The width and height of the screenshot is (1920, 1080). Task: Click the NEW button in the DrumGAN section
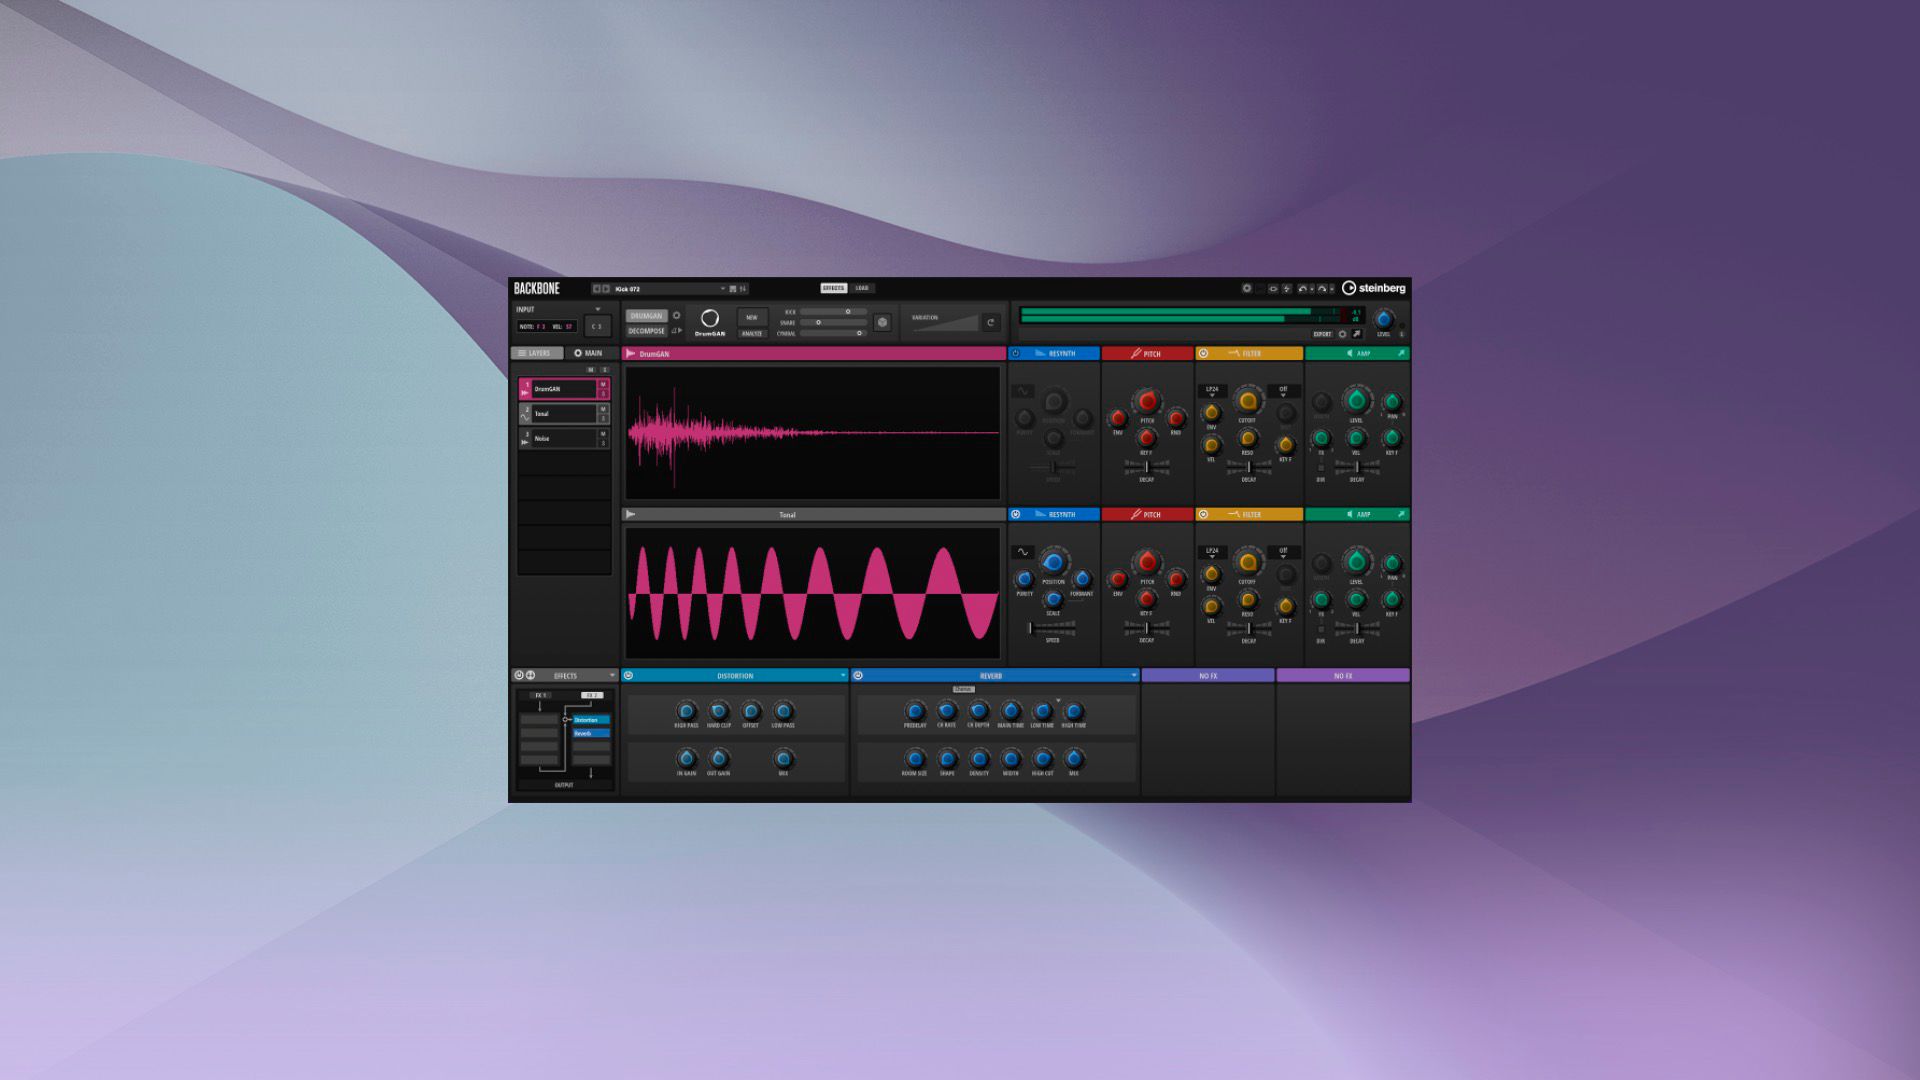point(752,317)
